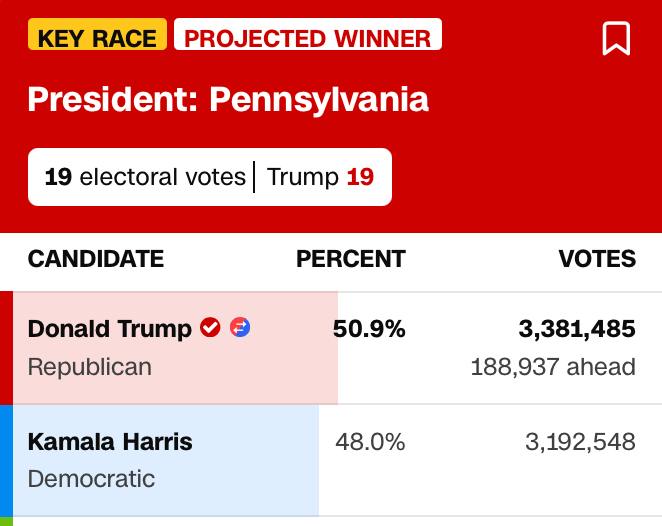
Task: Bookmark this Pennsylvania race
Action: [616, 39]
